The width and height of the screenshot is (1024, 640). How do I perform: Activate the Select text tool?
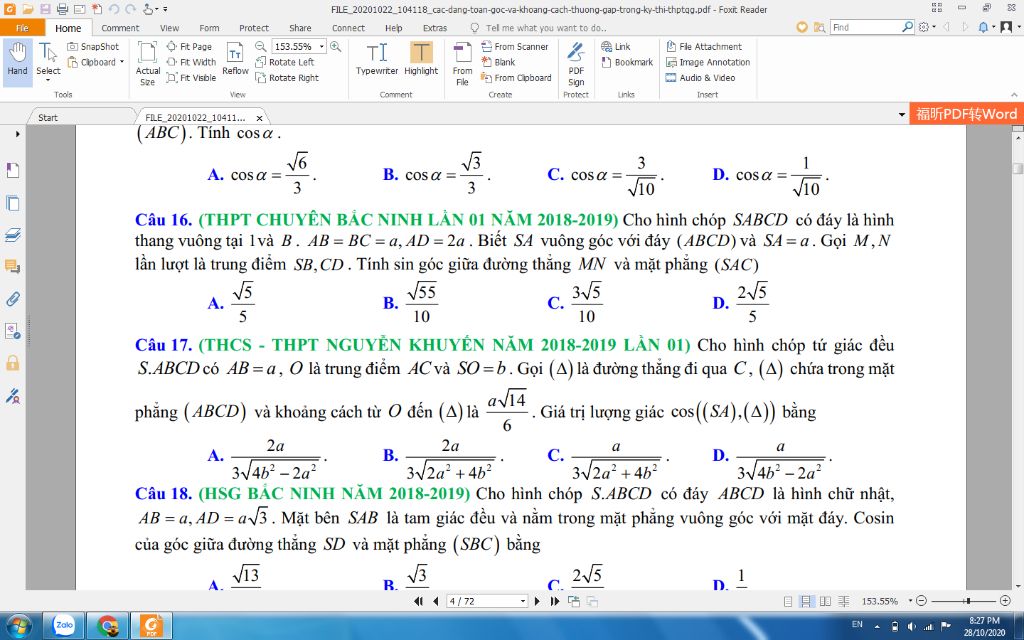[48, 62]
